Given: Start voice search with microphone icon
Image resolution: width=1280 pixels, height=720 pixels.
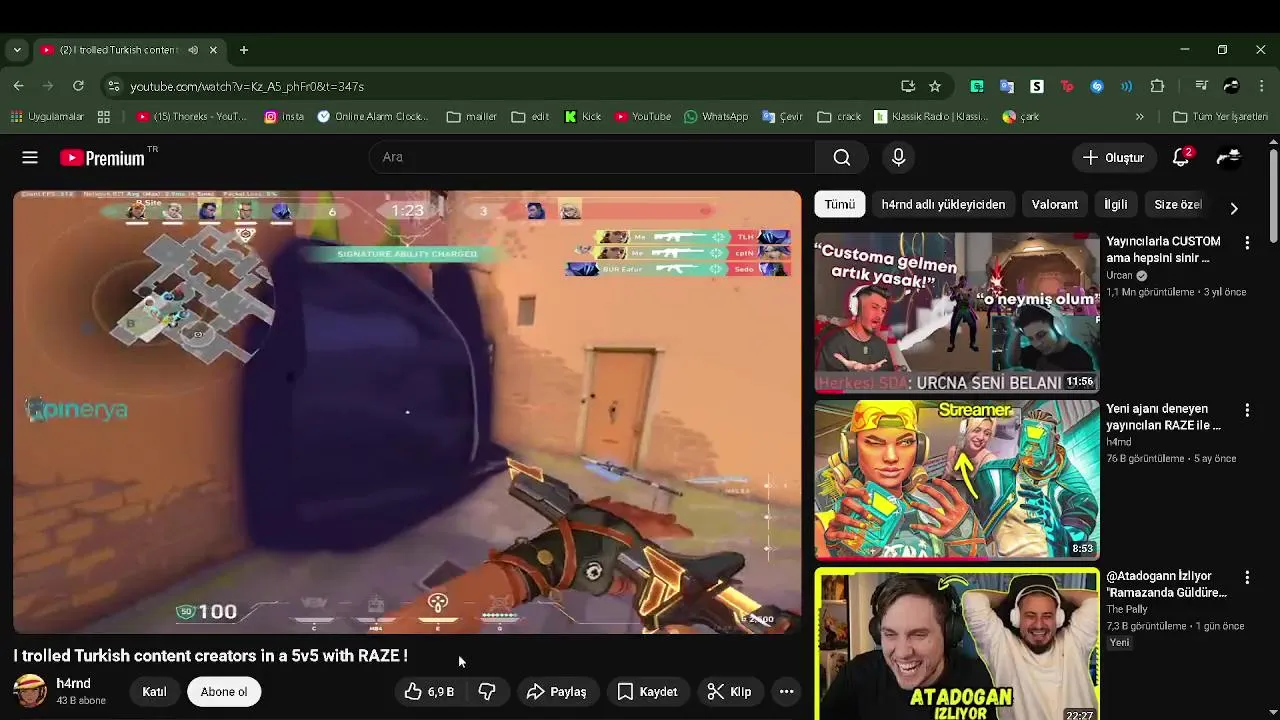Looking at the screenshot, I should click(898, 157).
